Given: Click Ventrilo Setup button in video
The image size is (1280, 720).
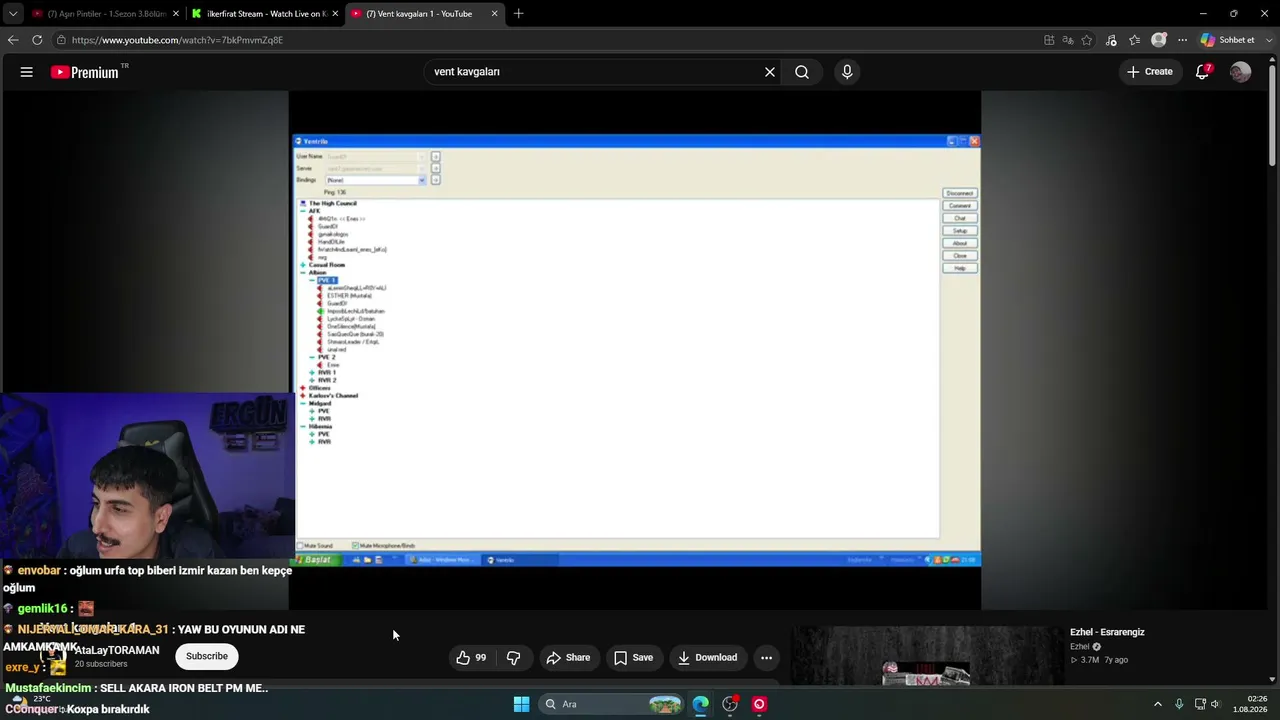Looking at the screenshot, I should point(959,231).
